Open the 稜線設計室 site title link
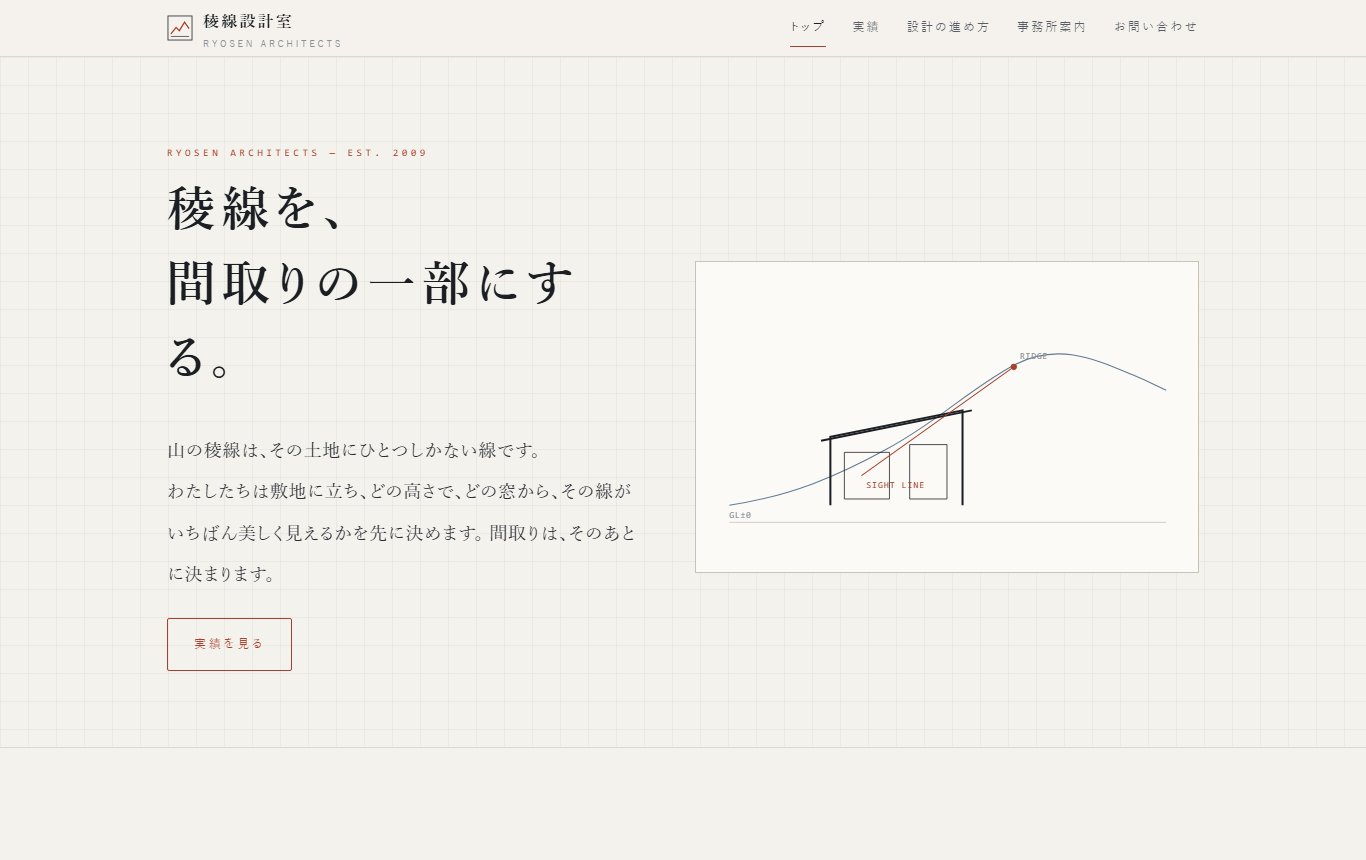 tap(248, 21)
